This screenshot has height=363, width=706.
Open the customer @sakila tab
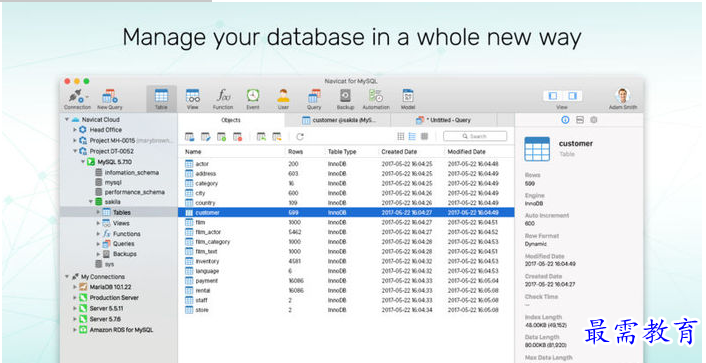click(338, 120)
